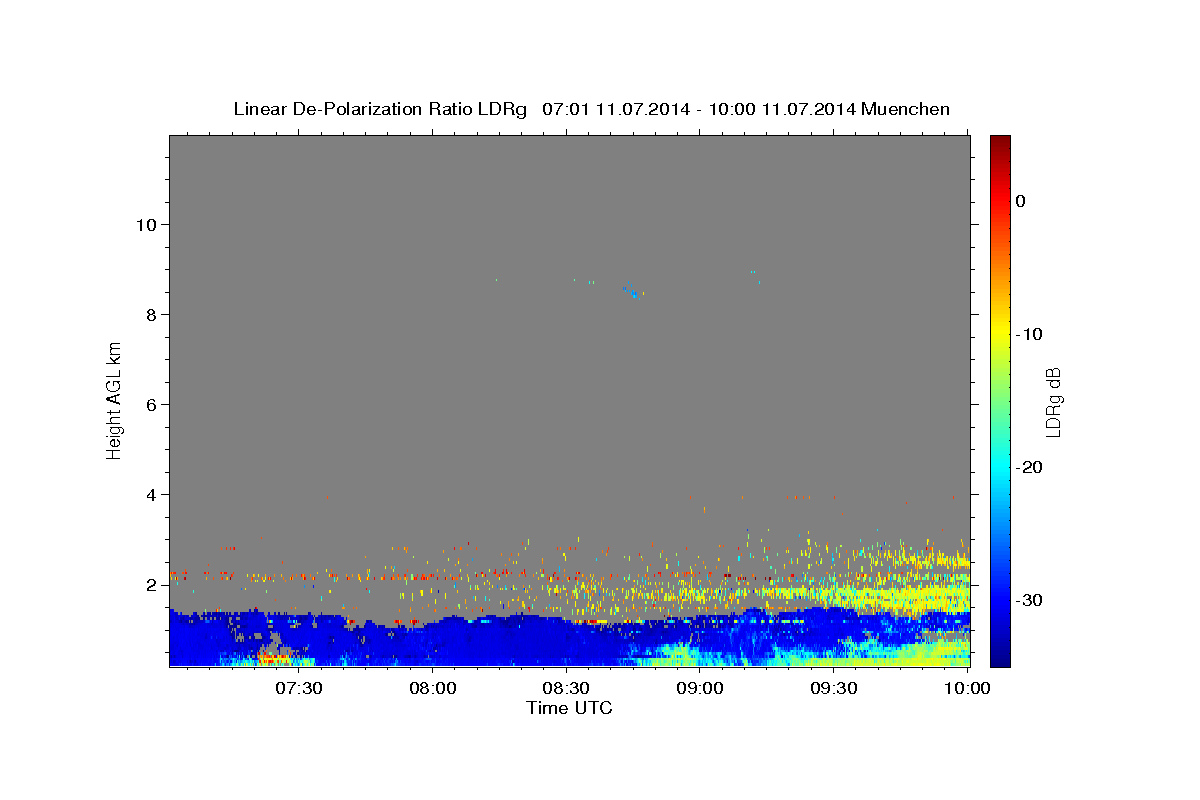Click the colorbar value label -20

click(x=1029, y=467)
